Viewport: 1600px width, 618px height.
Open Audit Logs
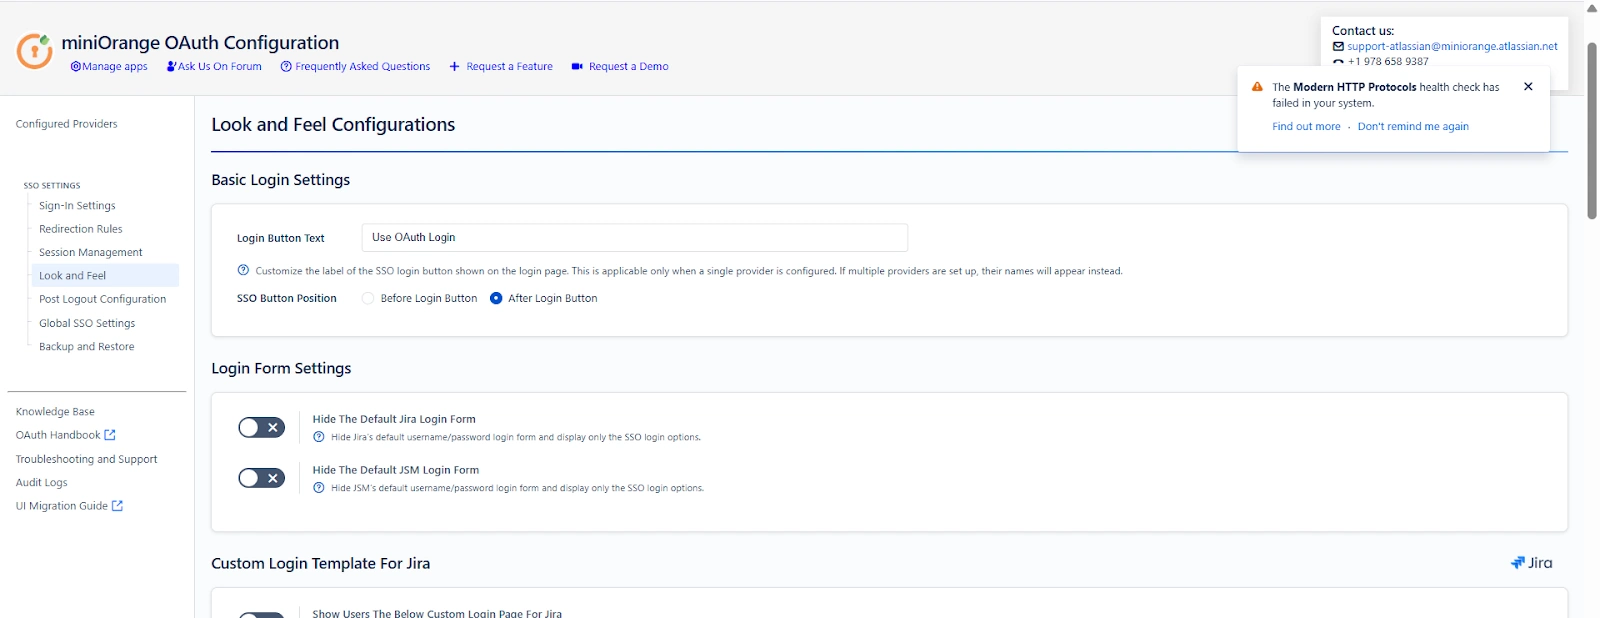pyautogui.click(x=42, y=482)
